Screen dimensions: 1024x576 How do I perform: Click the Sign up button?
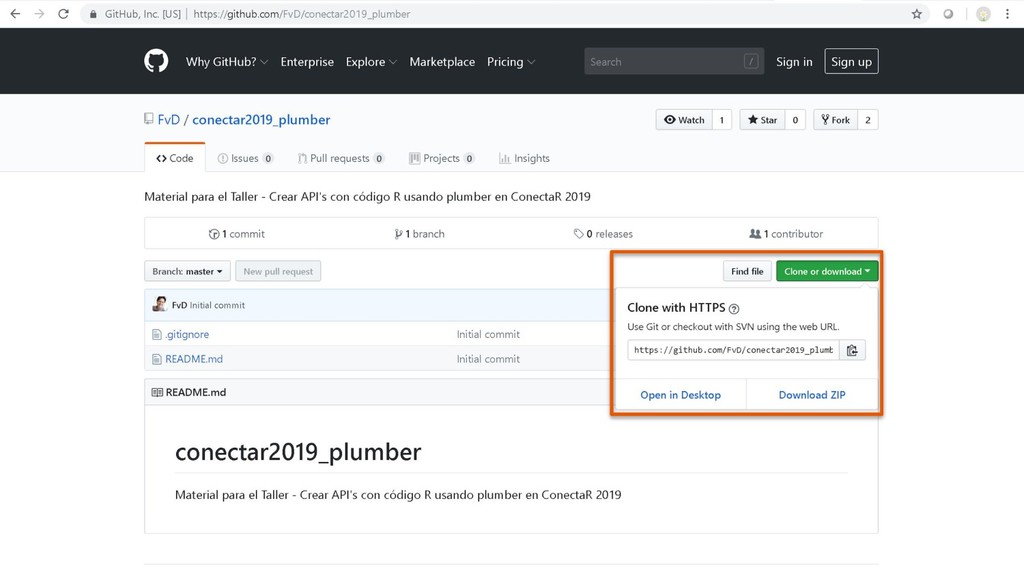click(x=851, y=61)
